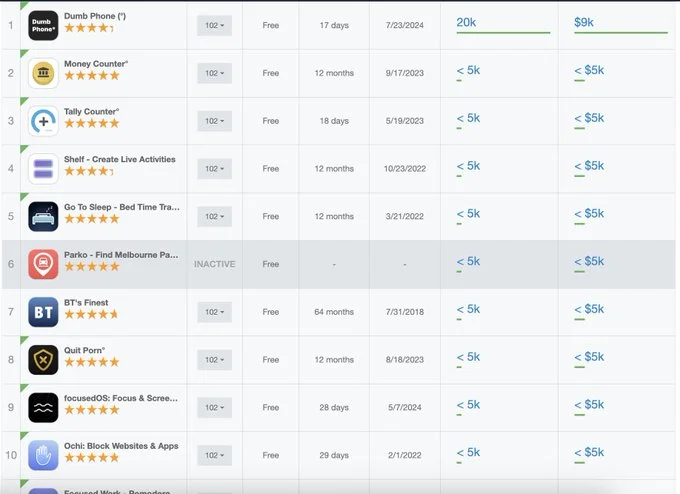This screenshot has height=494, width=680.
Task: Select the Tally Counter app icon
Action: coord(43,121)
